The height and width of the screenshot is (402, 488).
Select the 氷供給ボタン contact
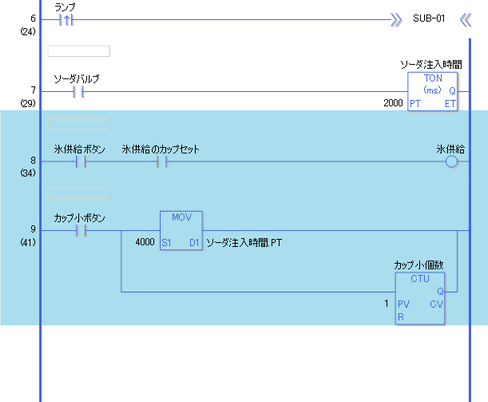point(81,162)
